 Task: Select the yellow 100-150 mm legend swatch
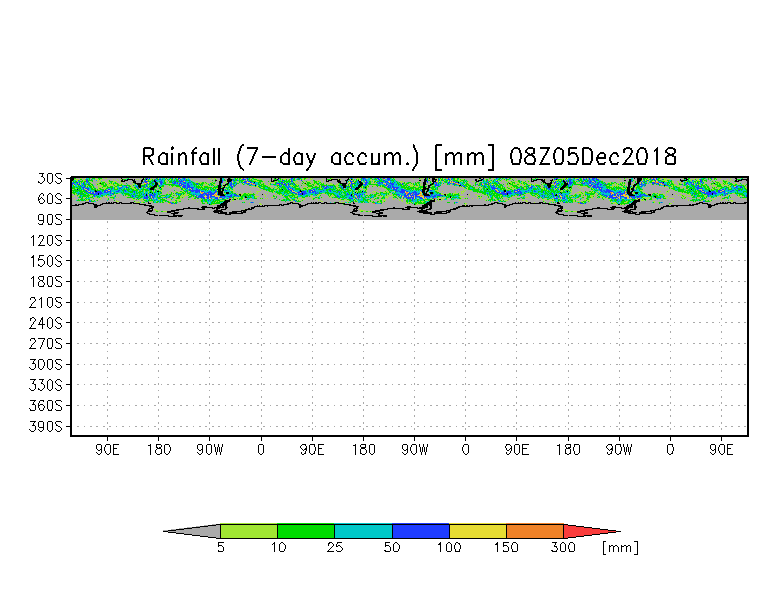click(x=478, y=531)
